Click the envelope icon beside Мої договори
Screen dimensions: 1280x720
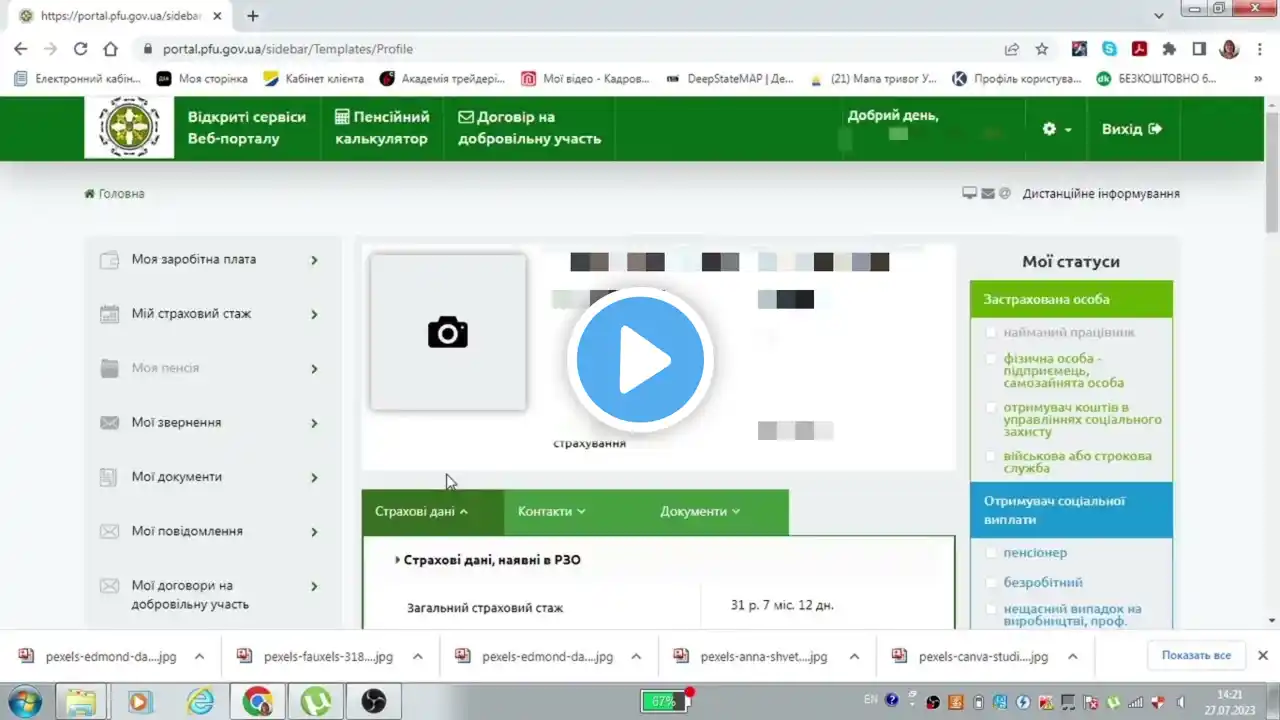[110, 586]
